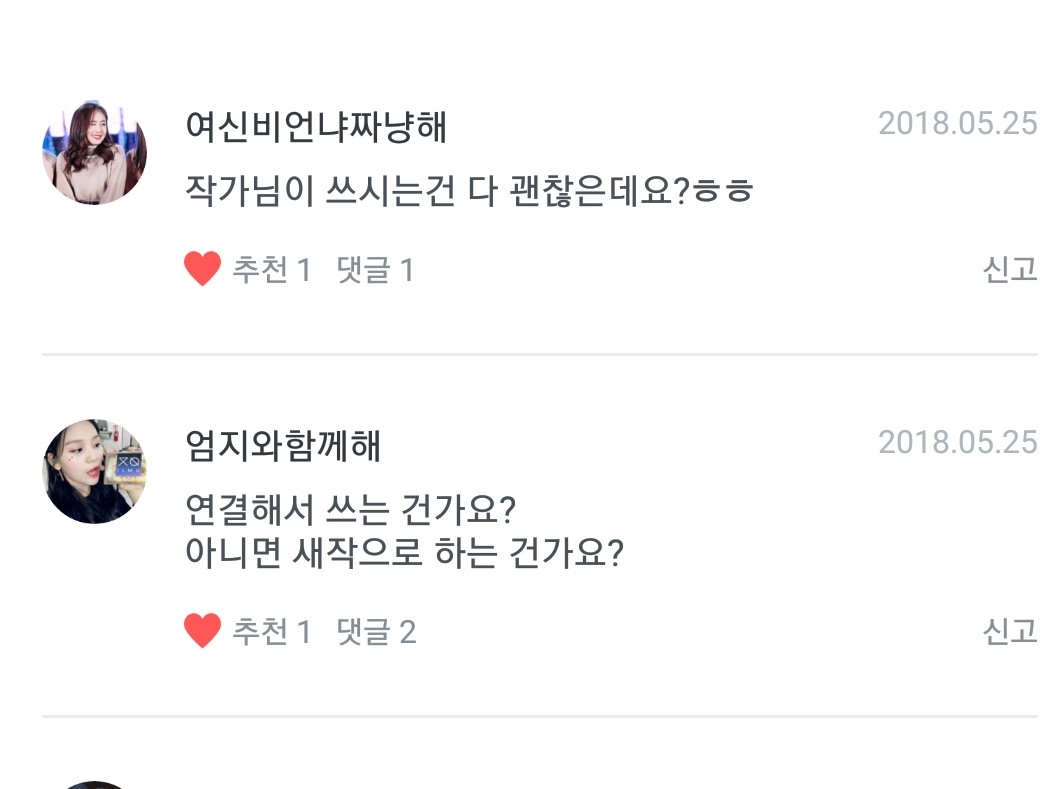Image resolution: width=1052 pixels, height=789 pixels.
Task: Click the divider below 엄지와함께해's comment
Action: [x=539, y=716]
